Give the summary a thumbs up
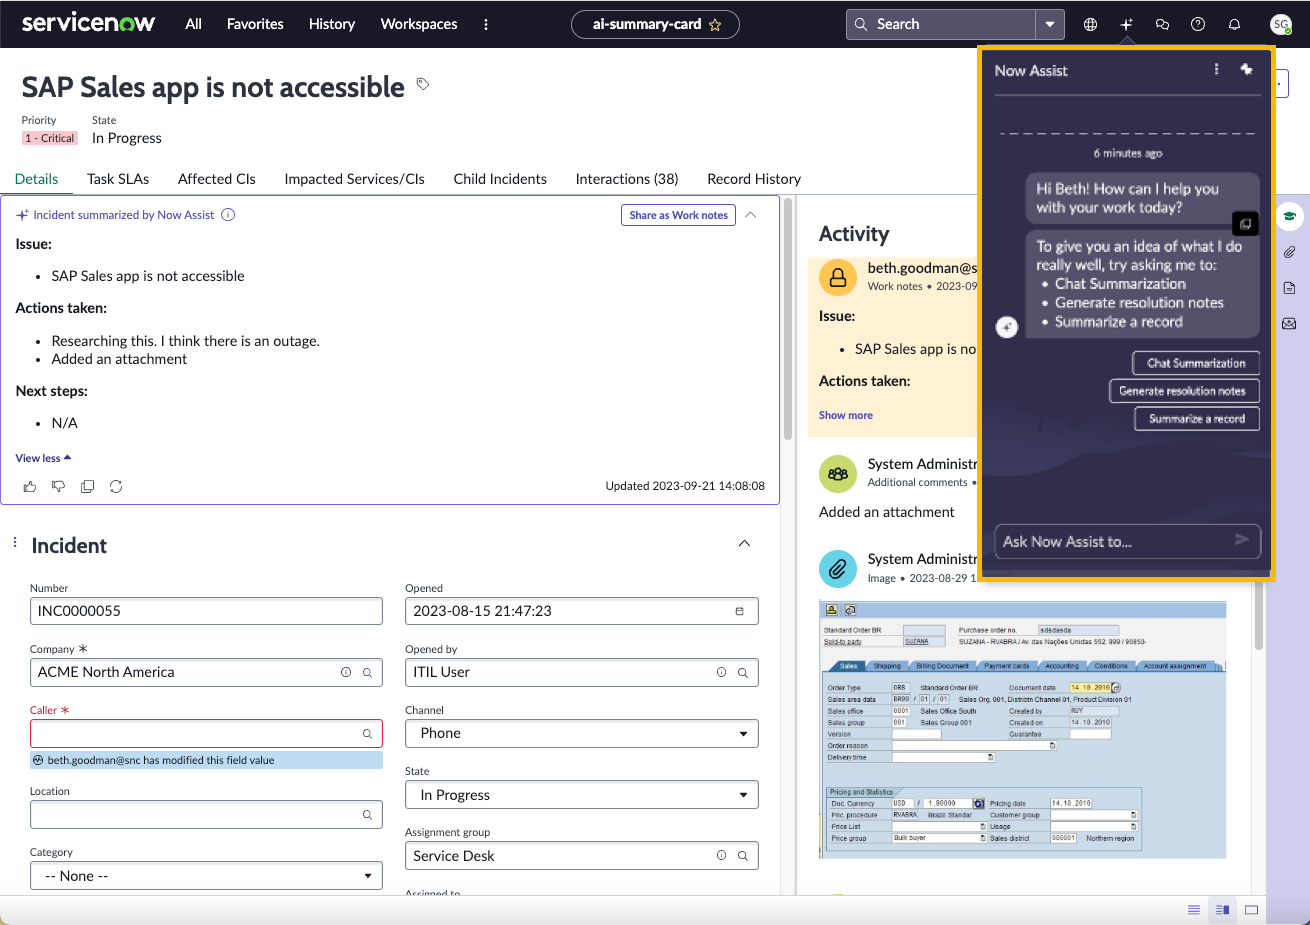Viewport: 1310px width, 925px height. coord(30,486)
